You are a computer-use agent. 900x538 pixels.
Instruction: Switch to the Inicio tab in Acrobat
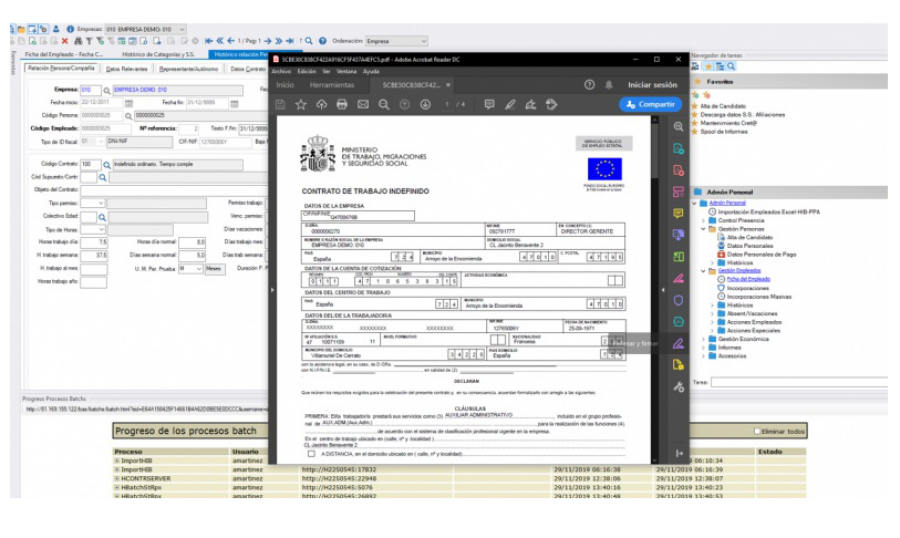[x=285, y=85]
